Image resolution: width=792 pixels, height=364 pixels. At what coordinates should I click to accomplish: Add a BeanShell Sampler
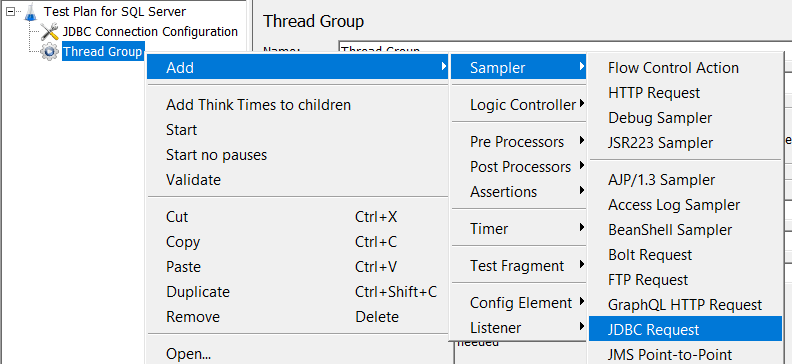pyautogui.click(x=685, y=230)
